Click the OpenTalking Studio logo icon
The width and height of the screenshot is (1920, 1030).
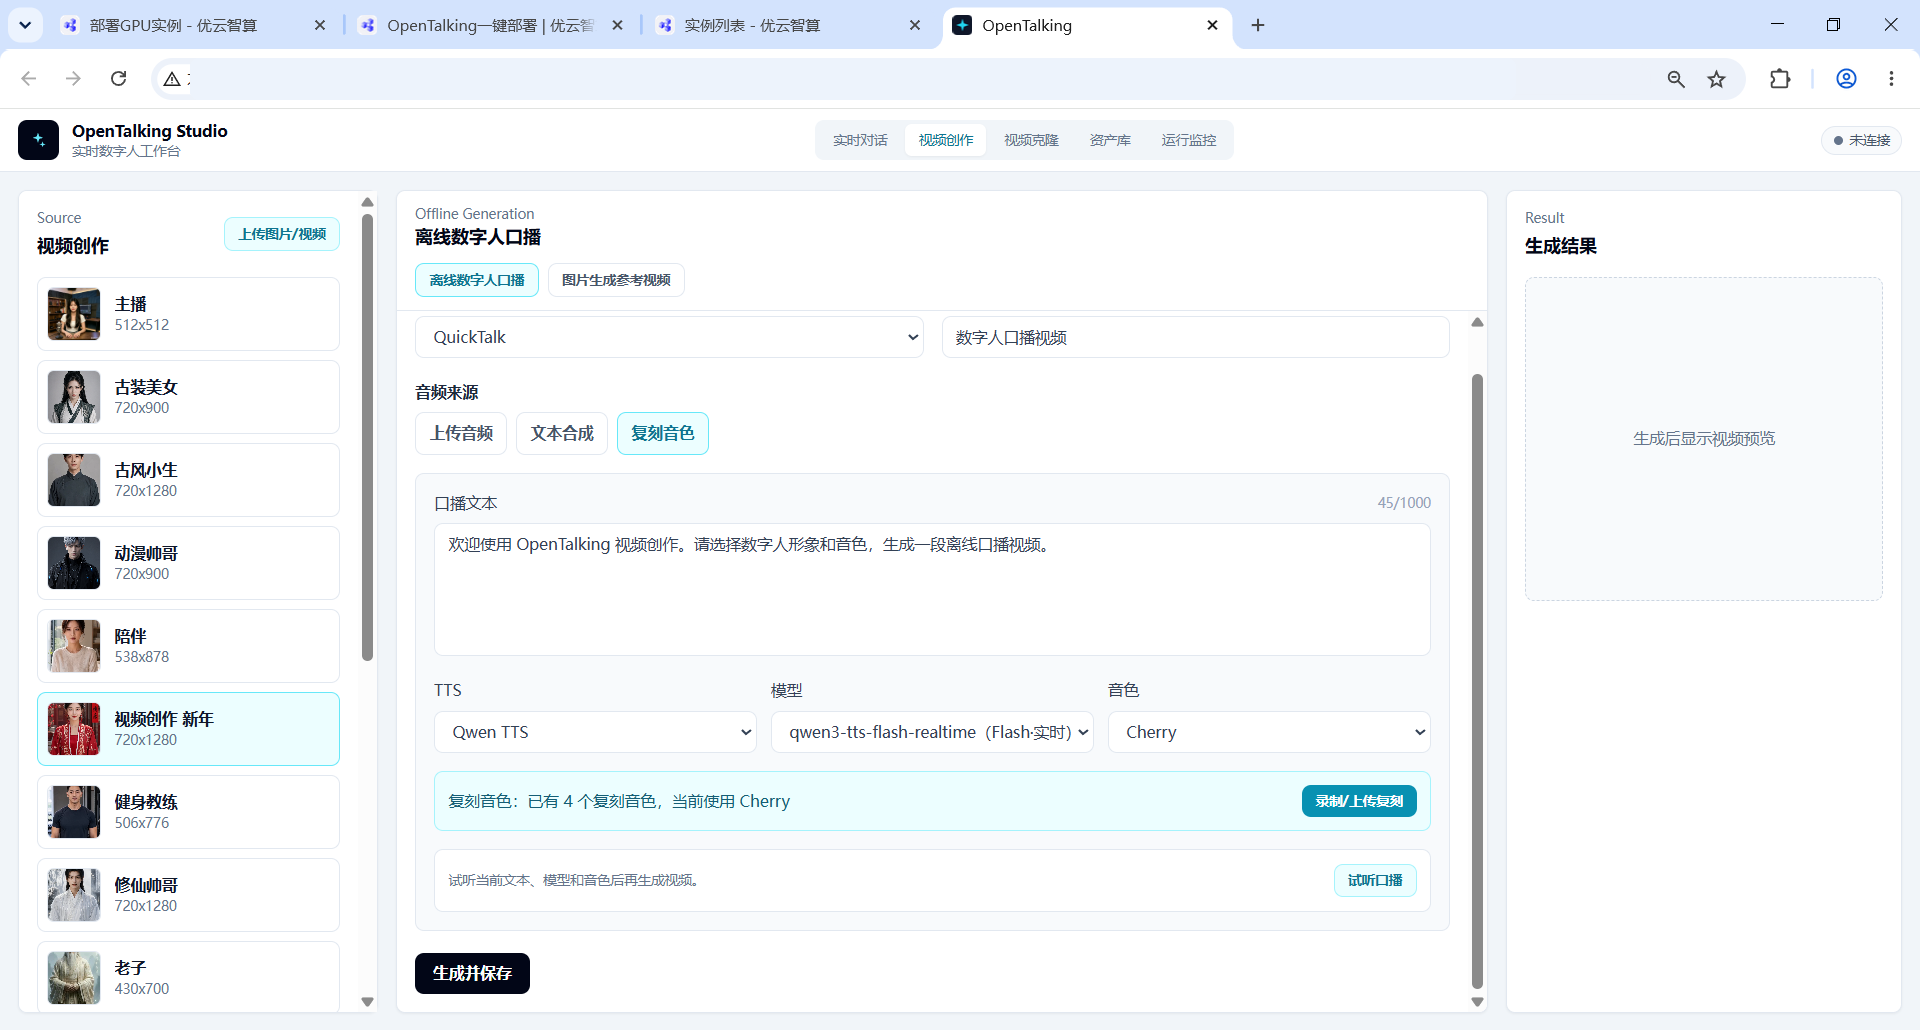pyautogui.click(x=38, y=140)
